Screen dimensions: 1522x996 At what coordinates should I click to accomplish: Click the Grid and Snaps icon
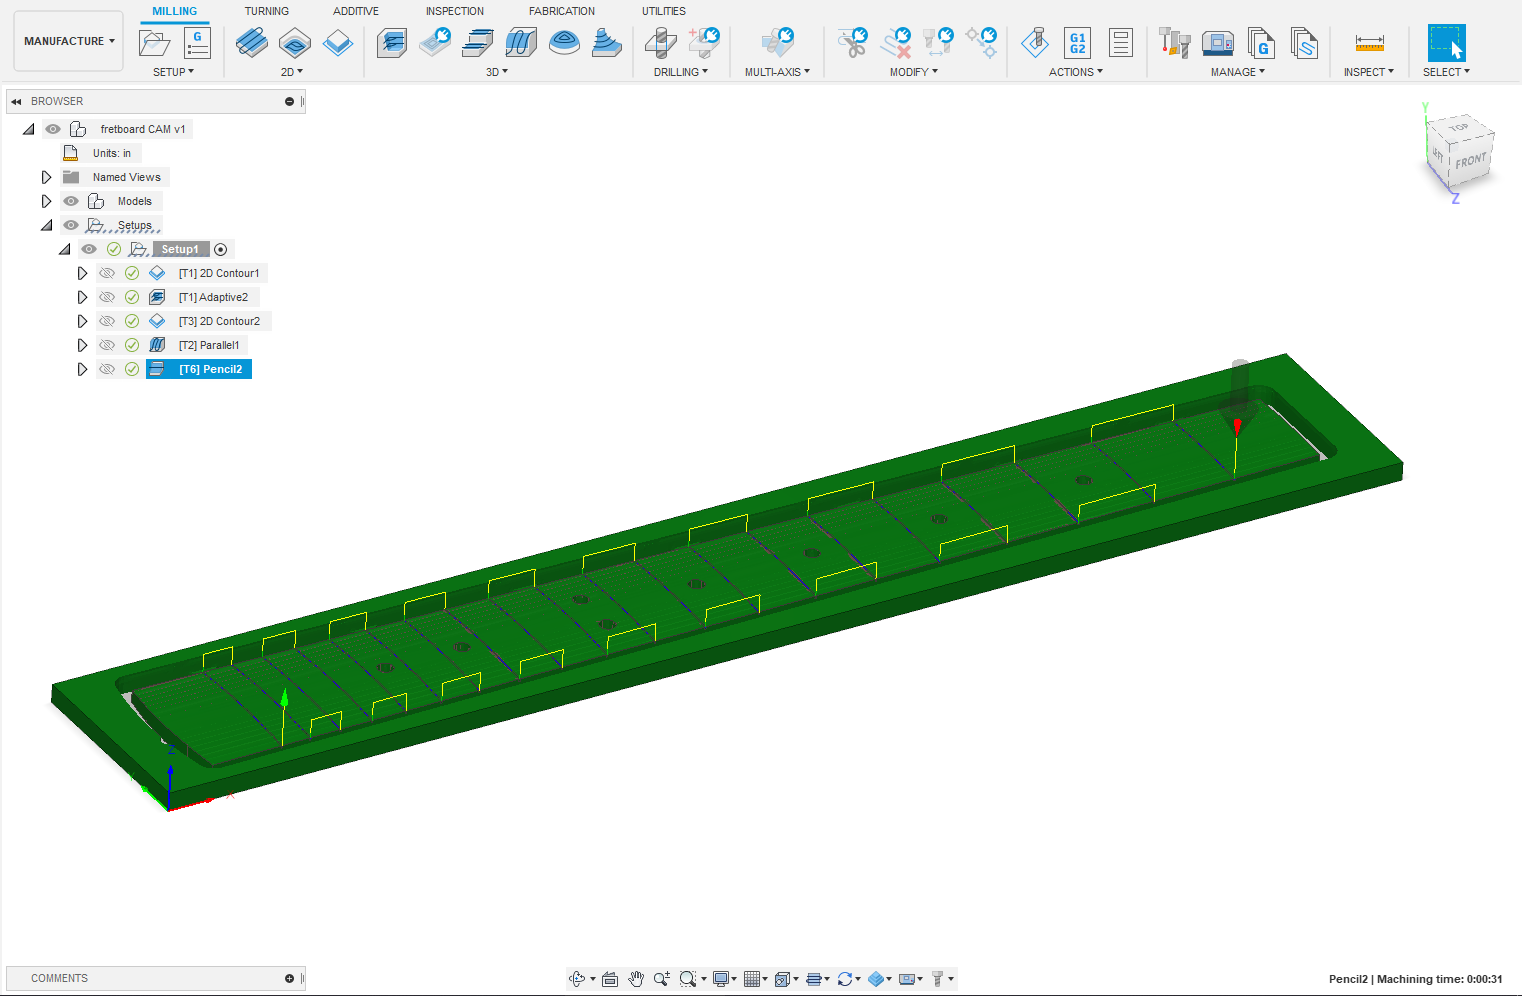point(752,979)
